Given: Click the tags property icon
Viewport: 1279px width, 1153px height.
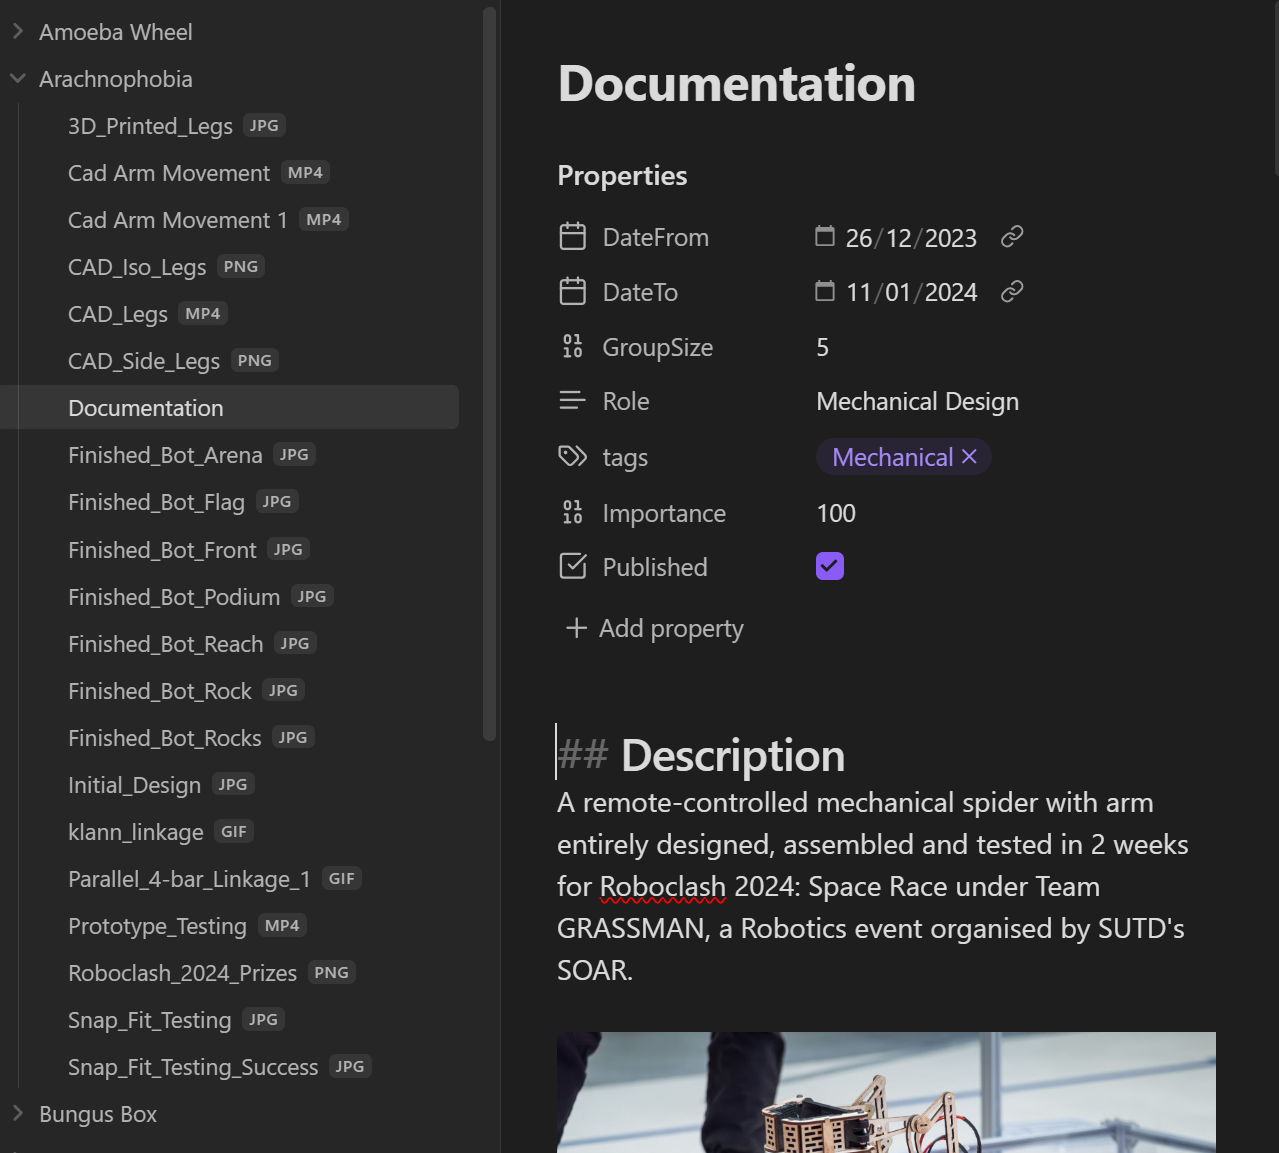Looking at the screenshot, I should (573, 457).
